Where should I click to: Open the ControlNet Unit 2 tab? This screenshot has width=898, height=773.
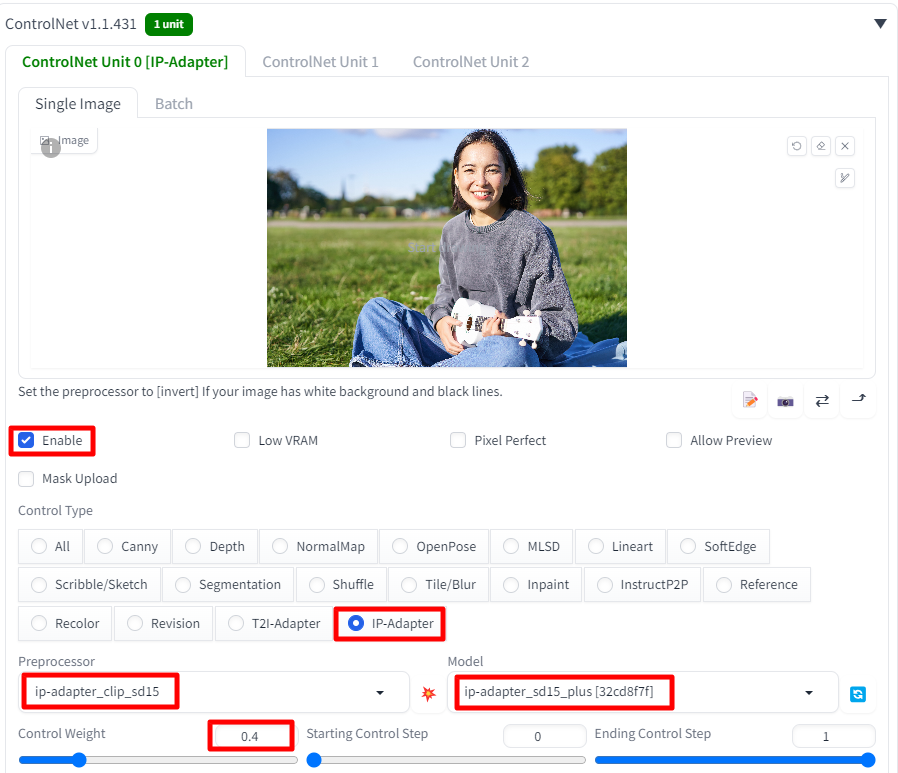coord(471,62)
